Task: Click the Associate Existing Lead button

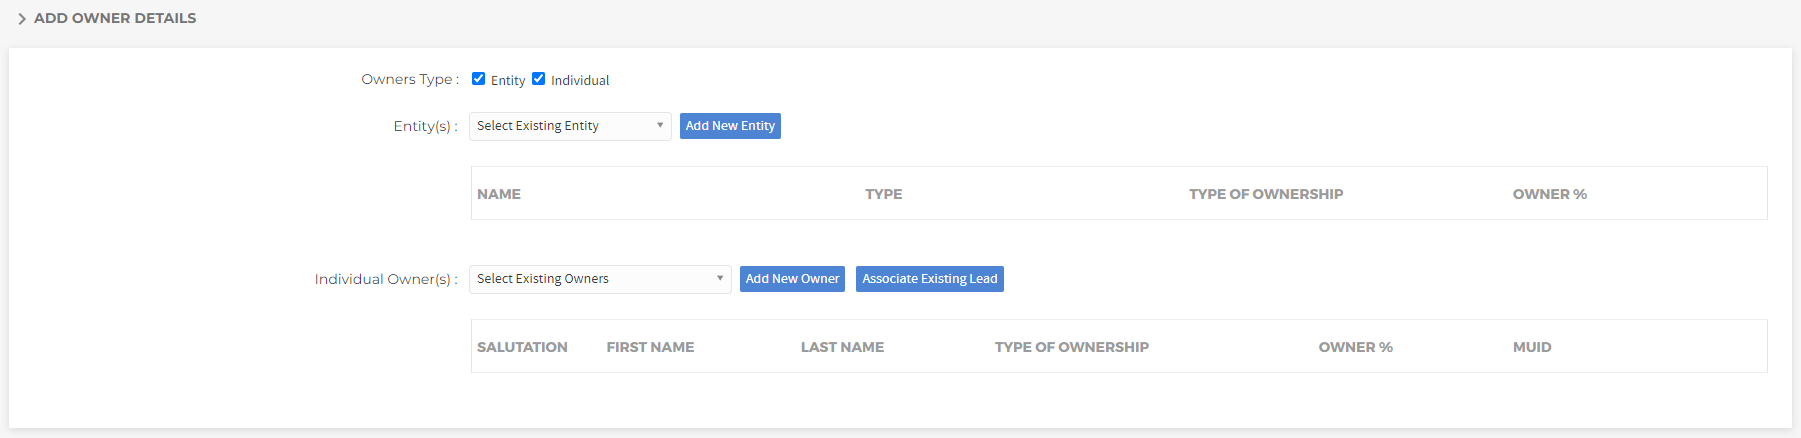Action: 930,279
